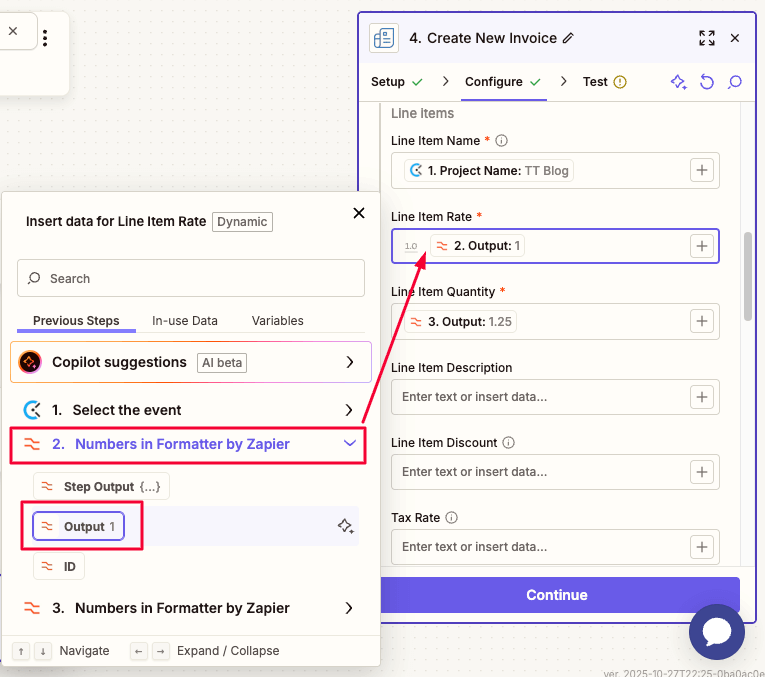Click plus button in Tax Rate field
Image resolution: width=765 pixels, height=677 pixels.
coord(702,547)
